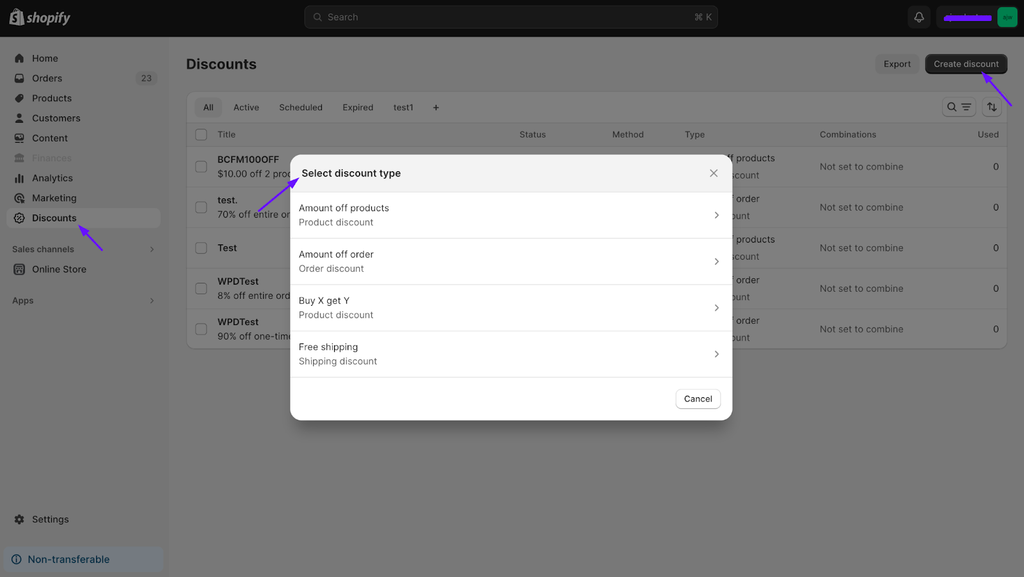Select the checkbox for Test discount
This screenshot has width=1024, height=577.
pos(201,248)
